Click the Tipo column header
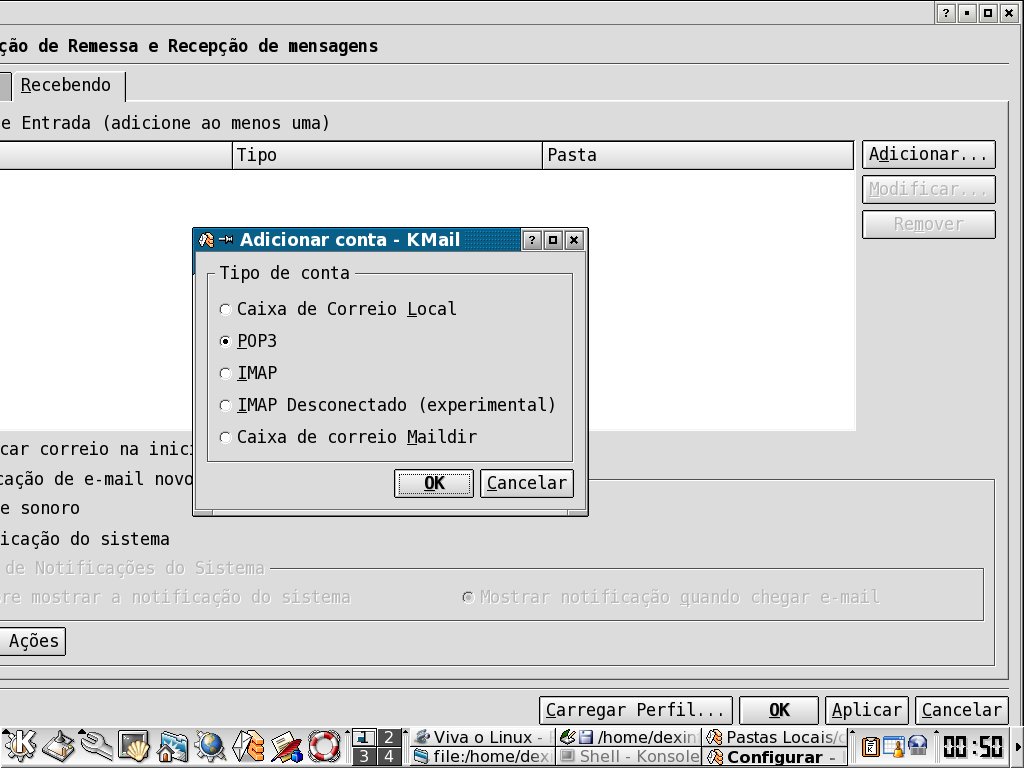Screen dimensions: 1024x768 click(387, 155)
